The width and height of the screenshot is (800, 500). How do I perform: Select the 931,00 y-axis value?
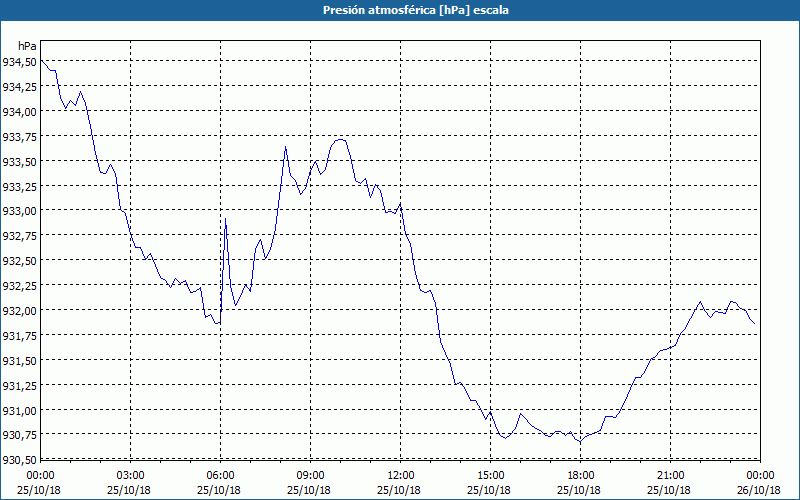coord(19,411)
